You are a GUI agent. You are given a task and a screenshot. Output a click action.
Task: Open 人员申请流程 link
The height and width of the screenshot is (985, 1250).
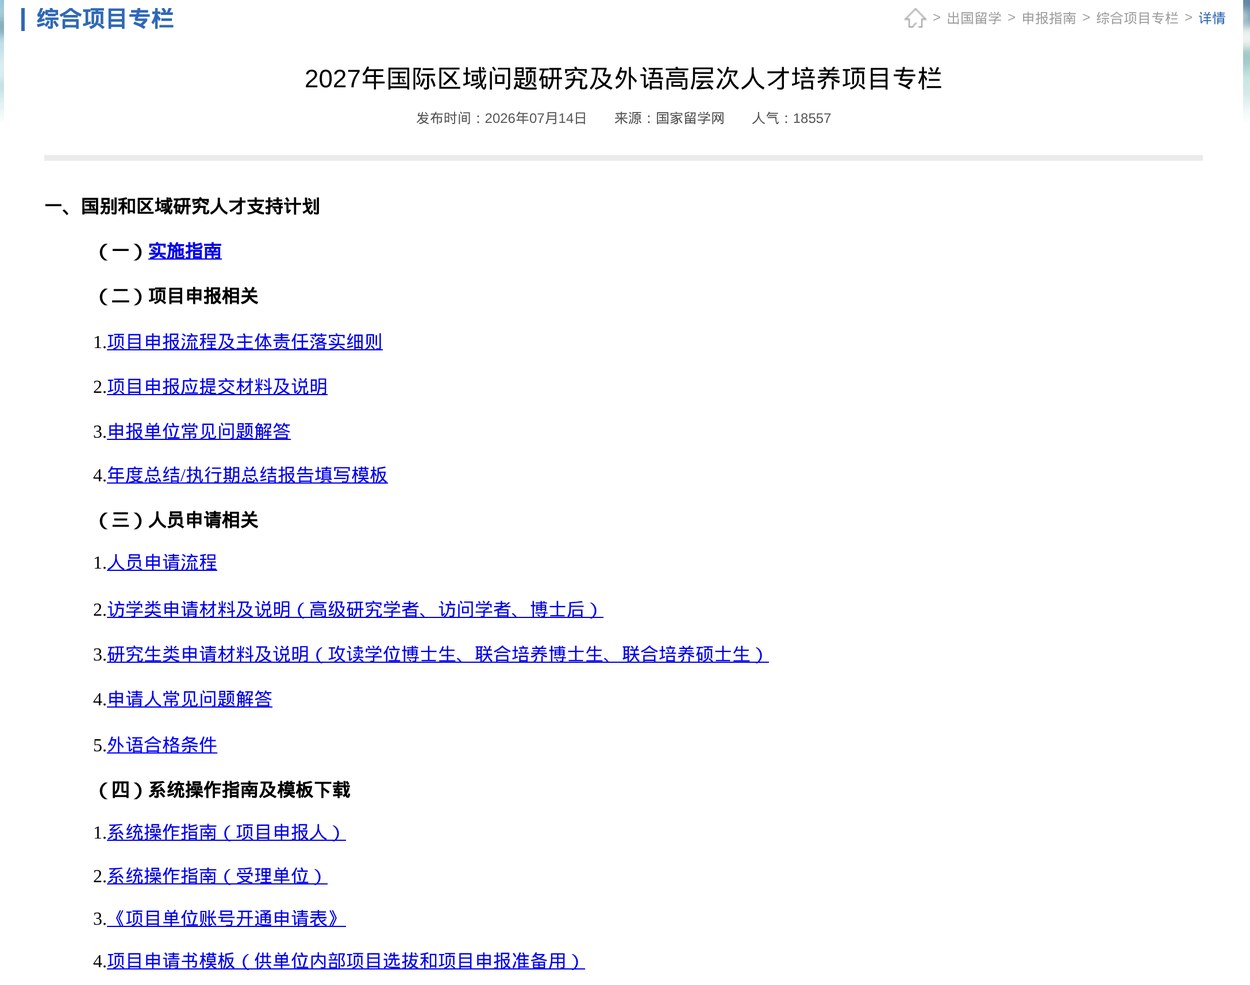162,563
